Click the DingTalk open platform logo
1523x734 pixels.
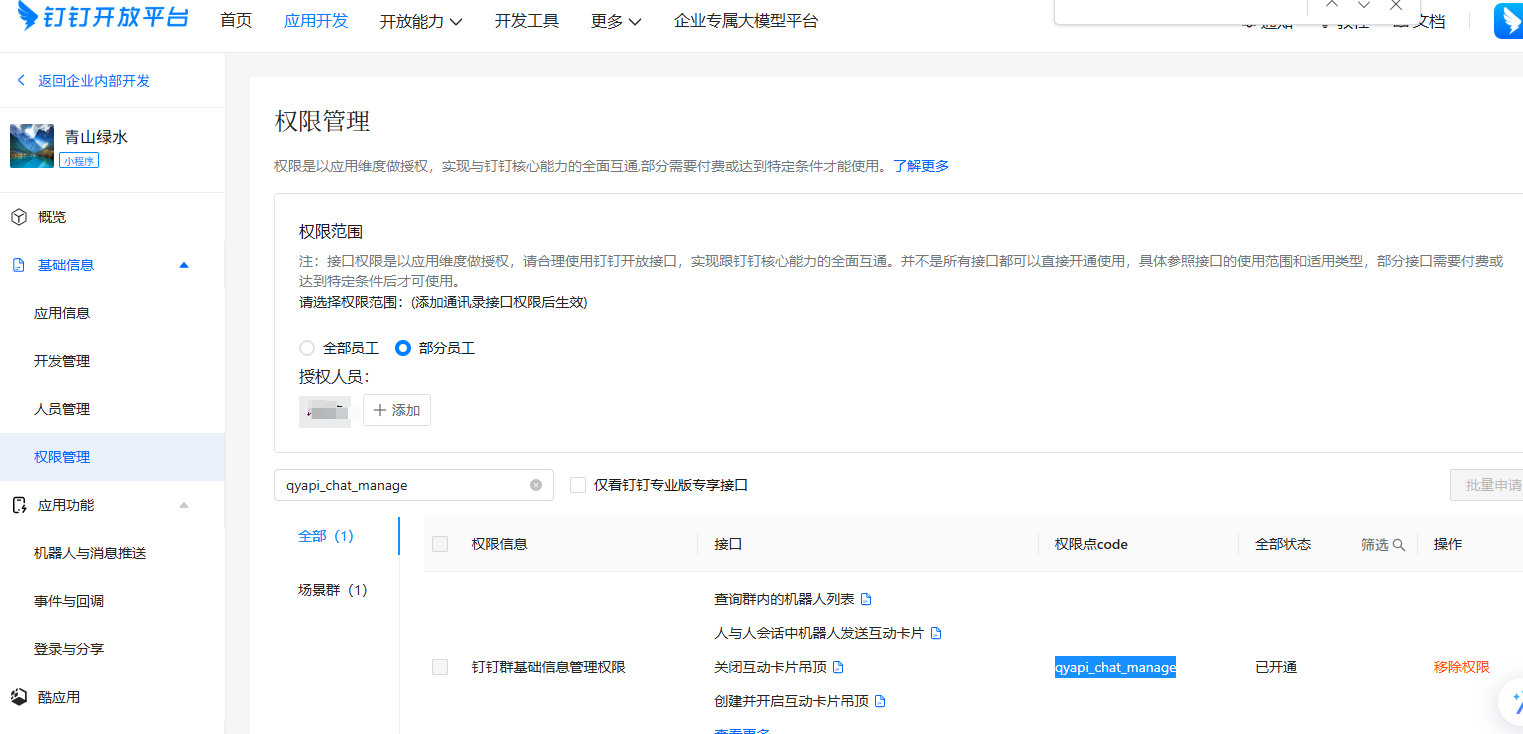(x=102, y=16)
